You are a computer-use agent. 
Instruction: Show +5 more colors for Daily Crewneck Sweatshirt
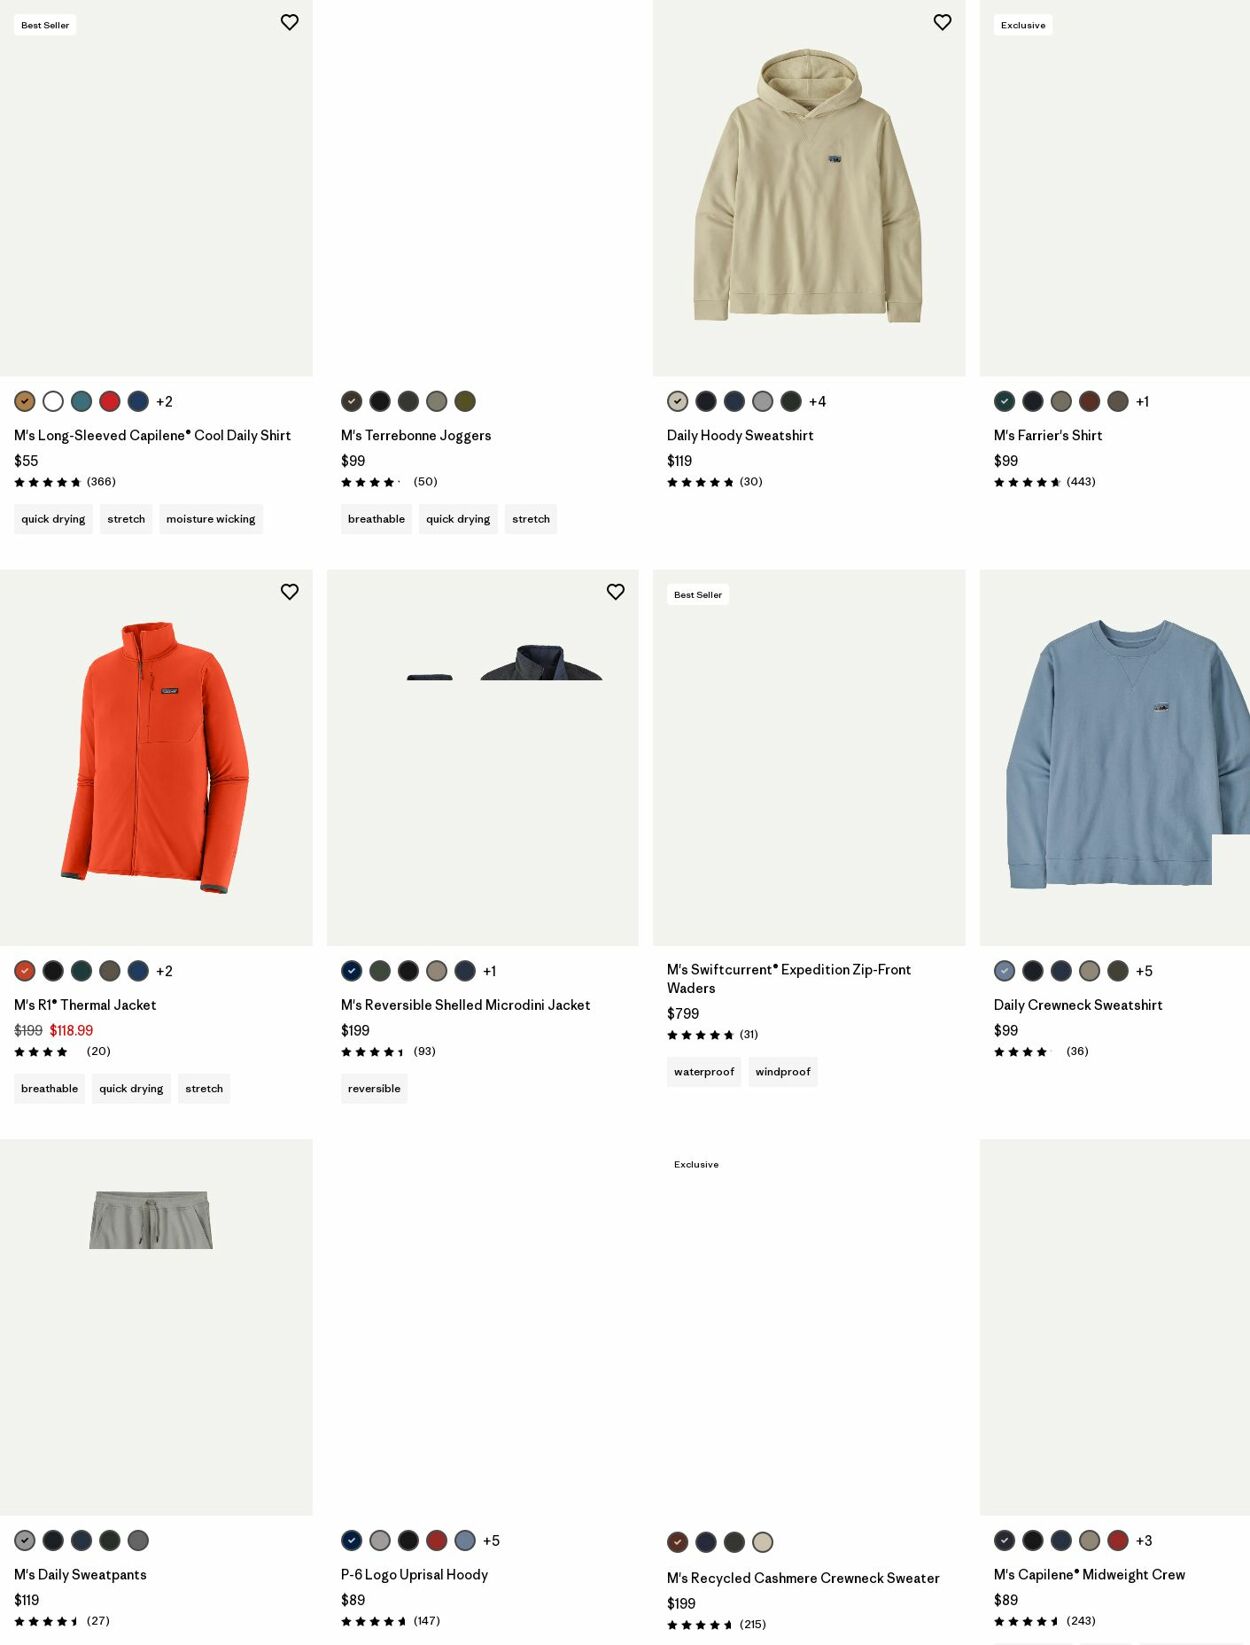click(x=1145, y=971)
